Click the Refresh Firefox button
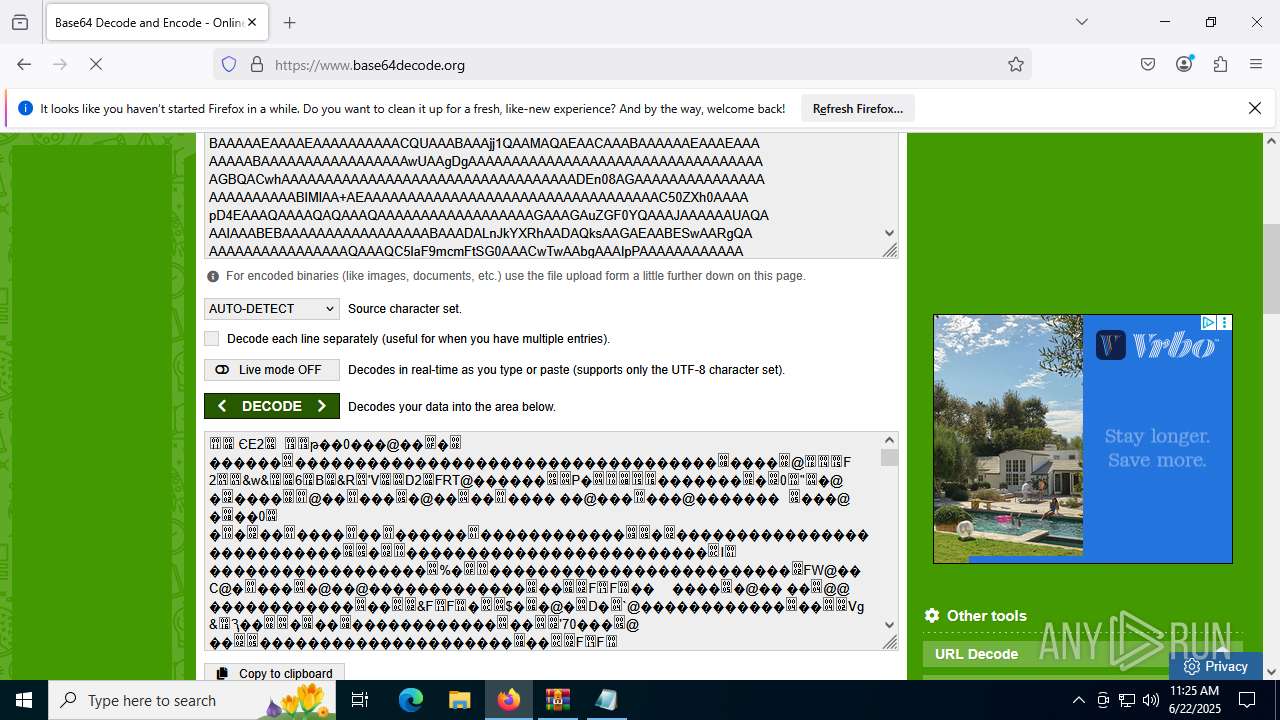The image size is (1280, 720). [857, 108]
